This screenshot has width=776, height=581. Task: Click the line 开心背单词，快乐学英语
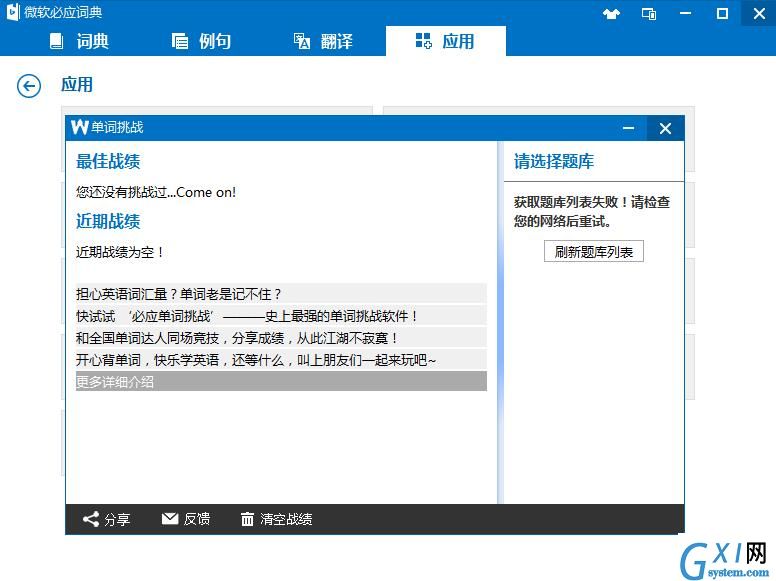[x=281, y=360]
